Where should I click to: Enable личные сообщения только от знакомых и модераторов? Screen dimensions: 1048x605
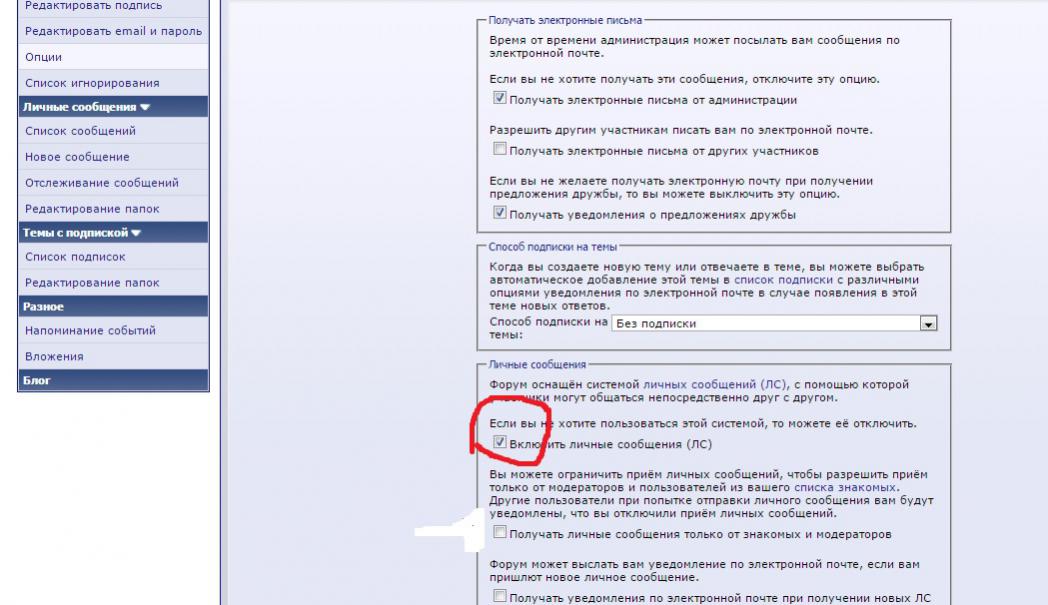tap(500, 533)
